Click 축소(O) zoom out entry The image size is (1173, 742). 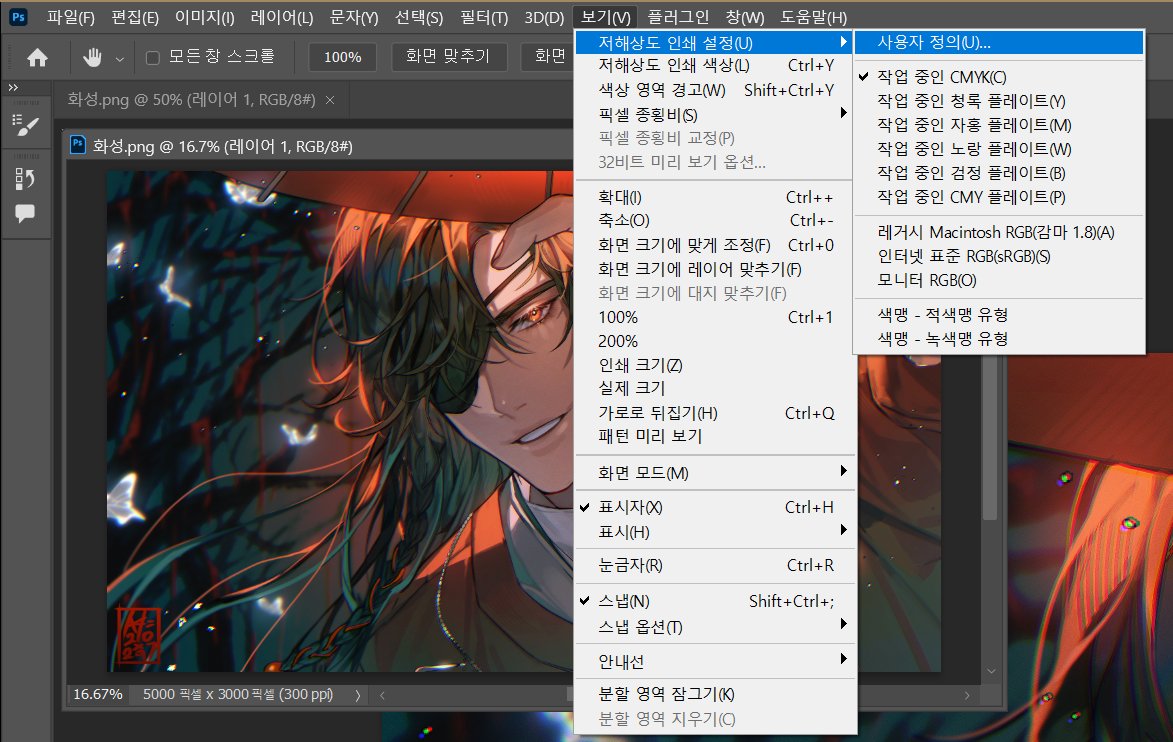click(x=714, y=220)
